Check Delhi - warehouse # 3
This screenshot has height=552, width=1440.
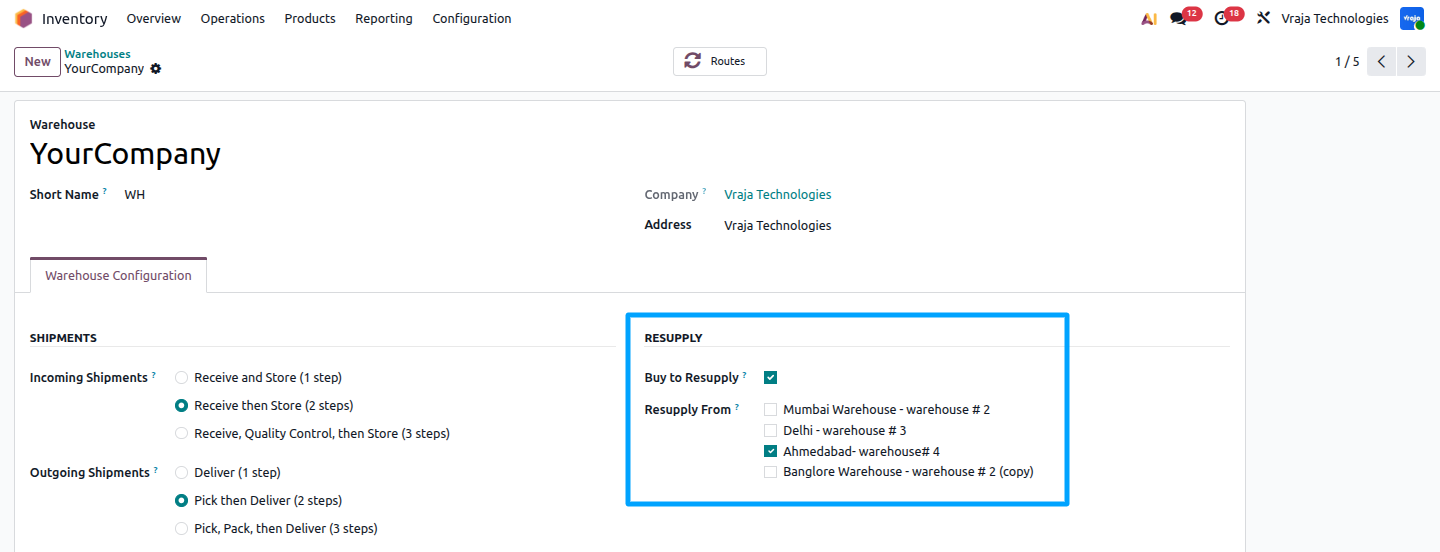click(771, 431)
